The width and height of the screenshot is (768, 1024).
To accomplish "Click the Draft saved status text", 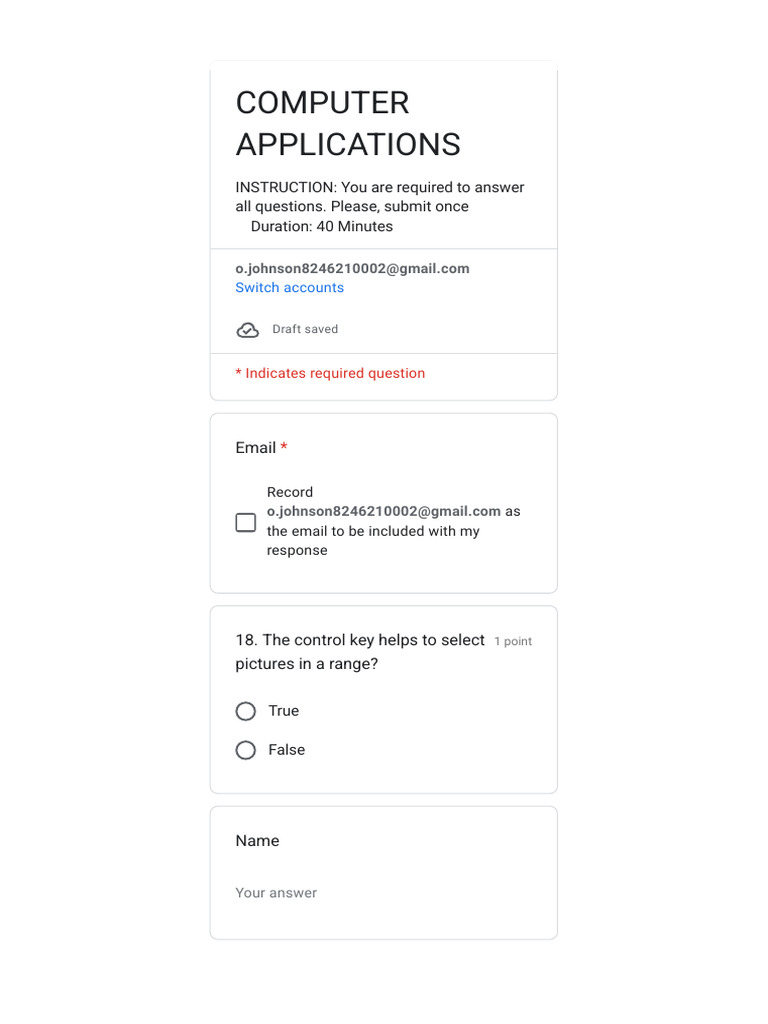I will coord(305,329).
